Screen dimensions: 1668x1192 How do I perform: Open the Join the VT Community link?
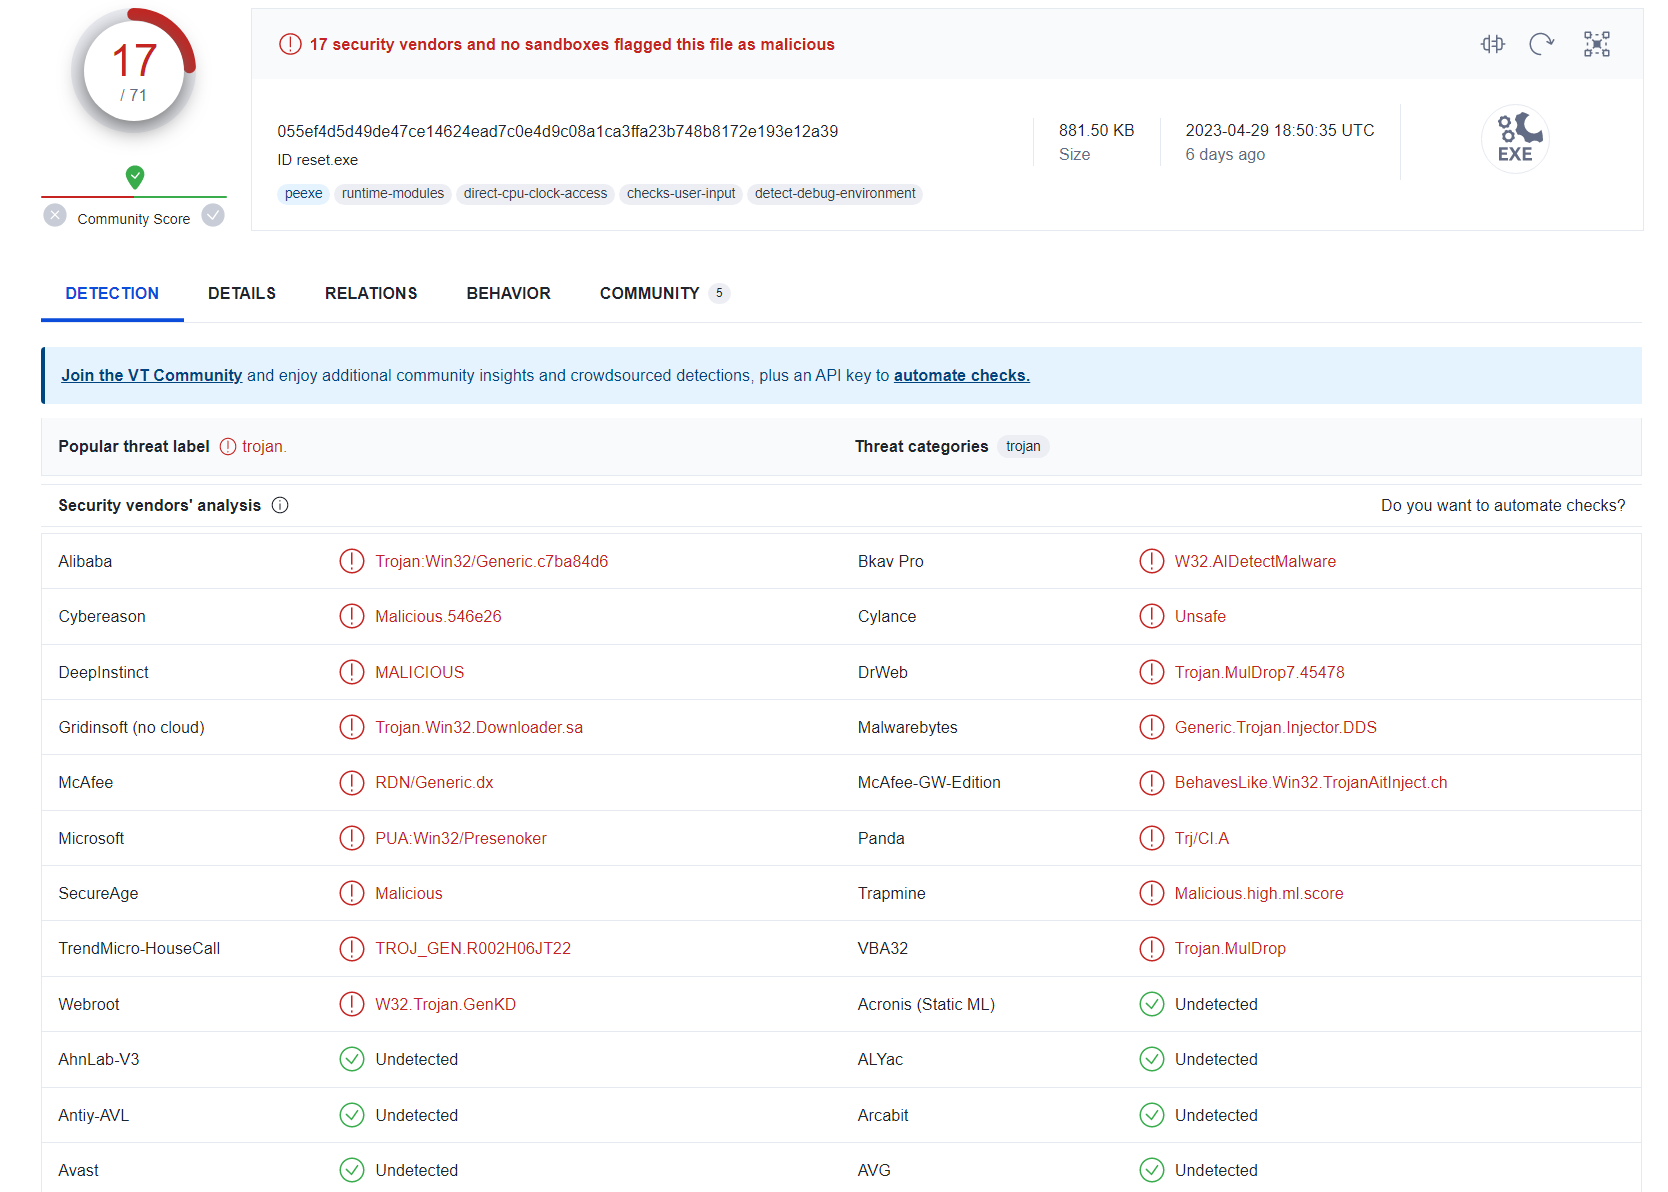coord(151,375)
